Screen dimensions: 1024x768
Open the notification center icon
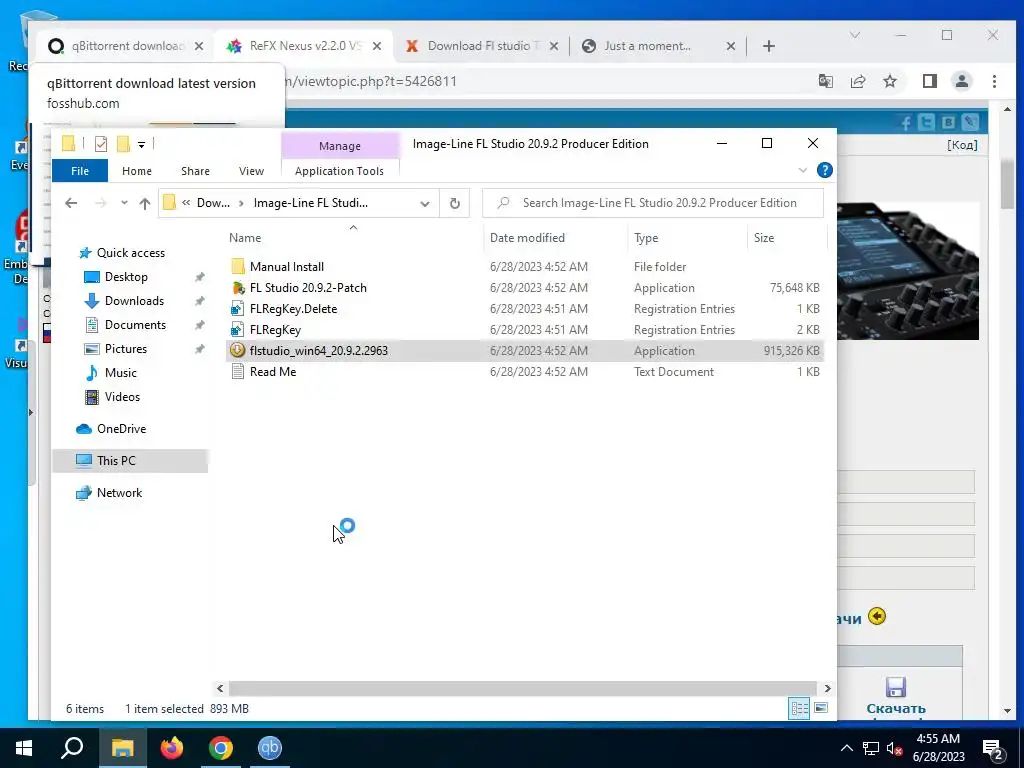[x=993, y=748]
